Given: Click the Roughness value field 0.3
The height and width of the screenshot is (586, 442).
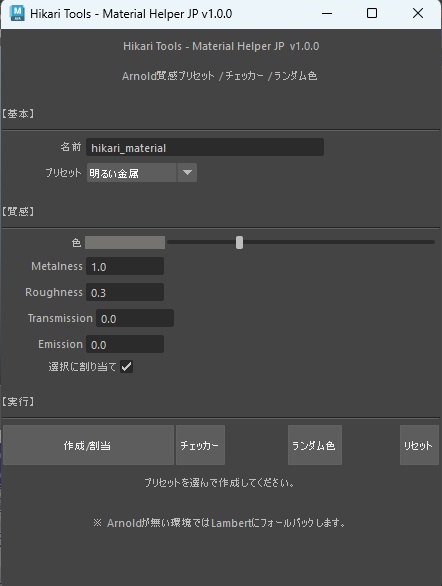Looking at the screenshot, I should click(125, 292).
